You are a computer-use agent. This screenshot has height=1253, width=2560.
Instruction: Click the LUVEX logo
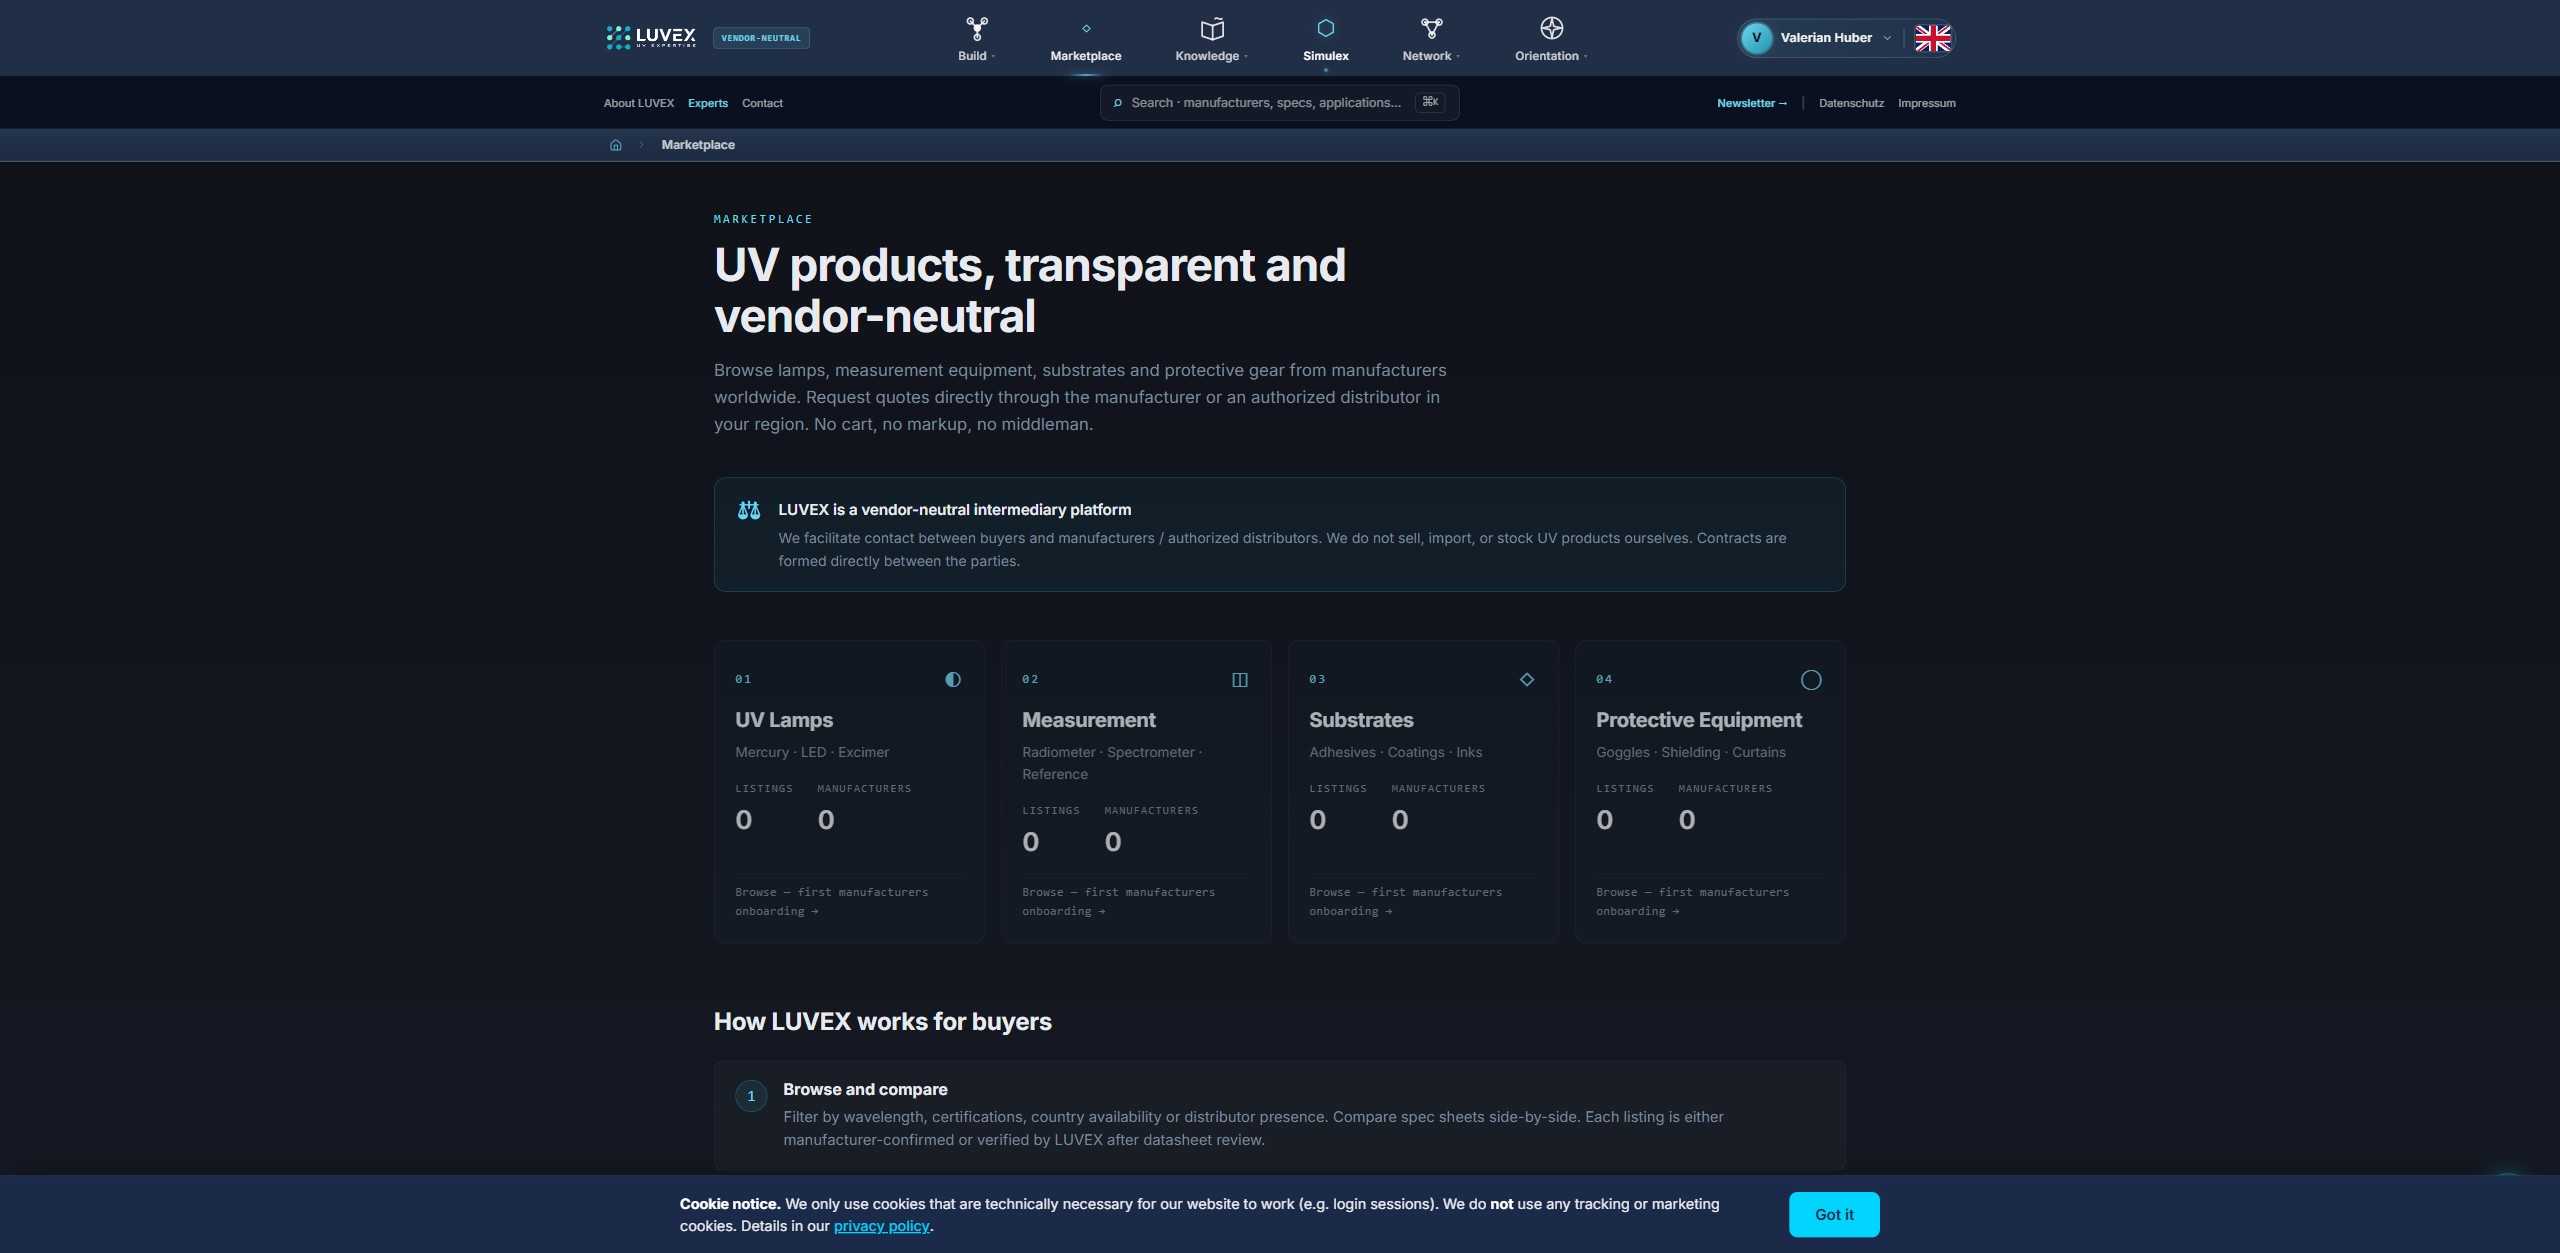pyautogui.click(x=651, y=38)
